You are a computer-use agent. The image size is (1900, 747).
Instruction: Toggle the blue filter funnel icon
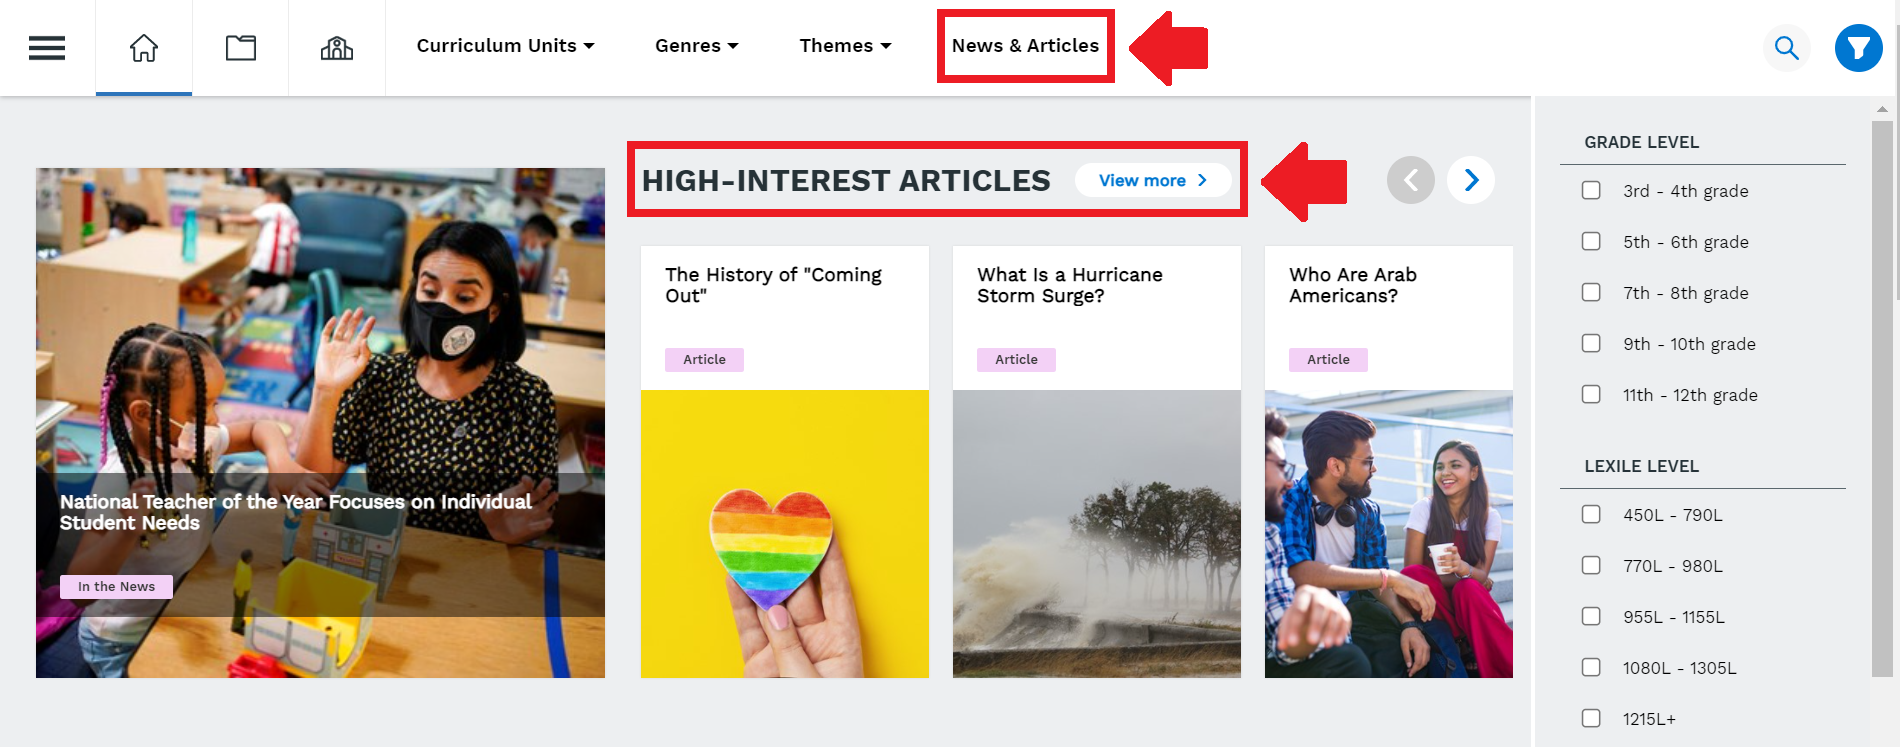[x=1859, y=48]
